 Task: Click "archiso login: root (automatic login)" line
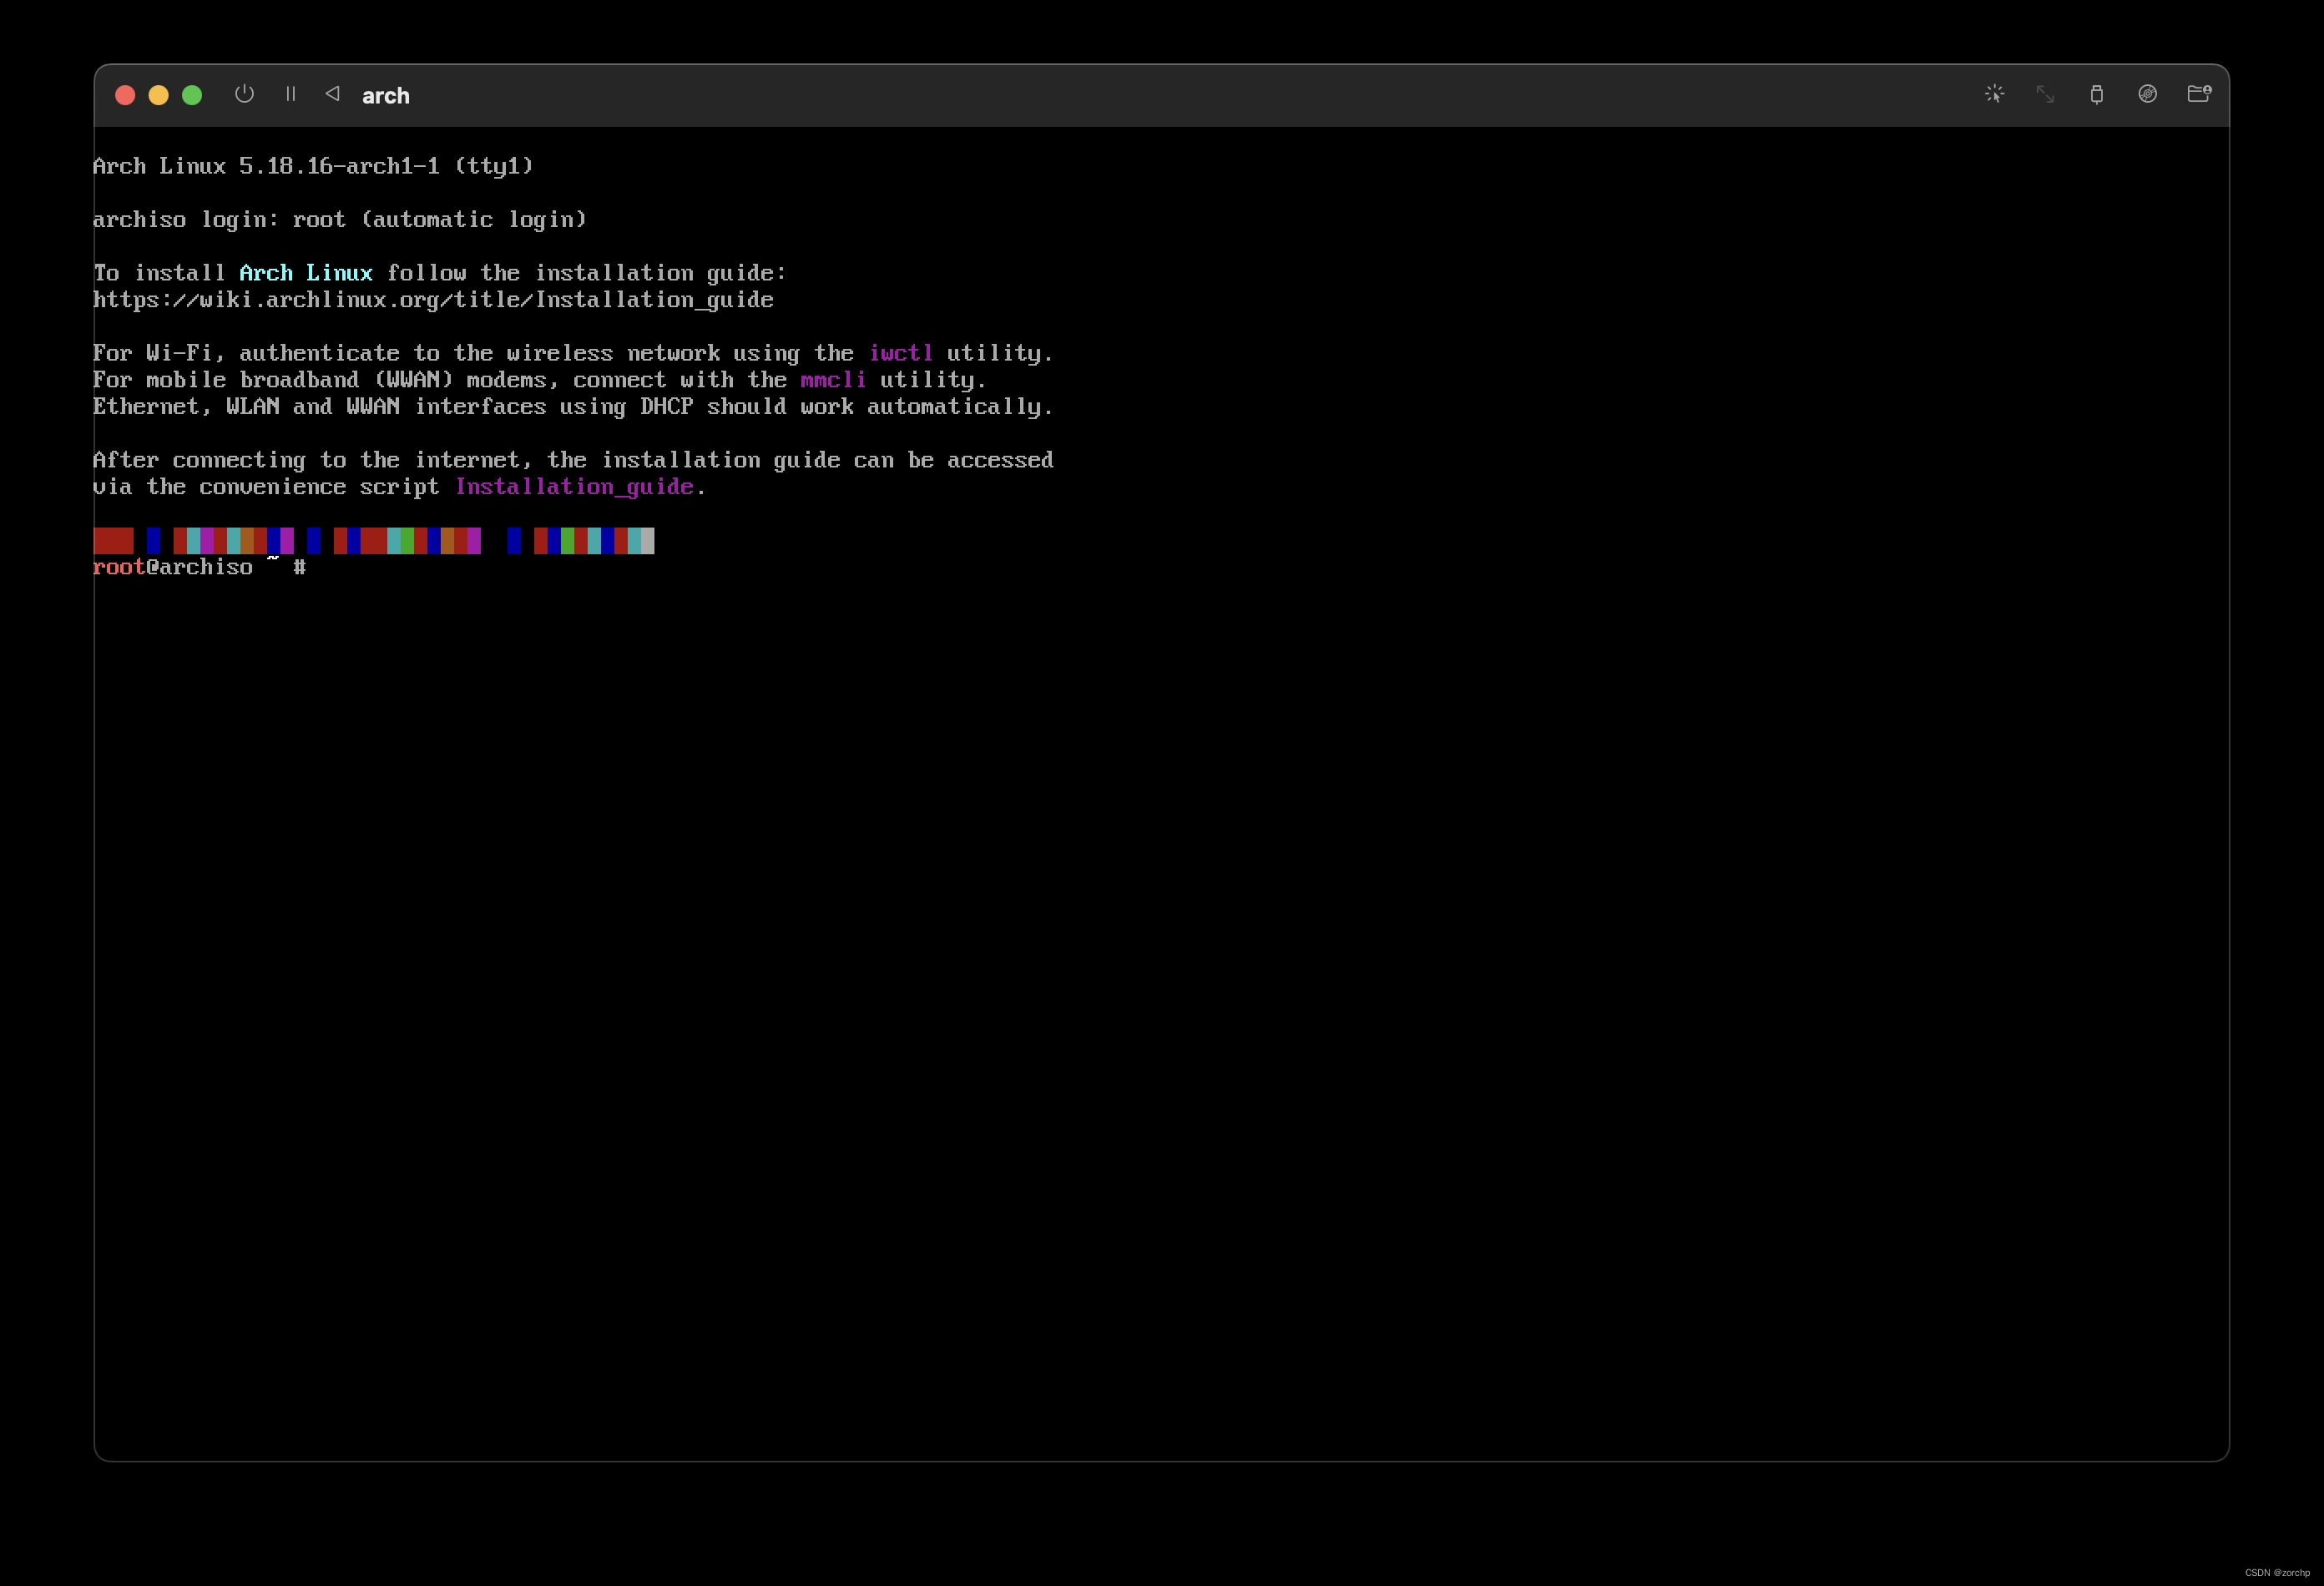tap(340, 220)
